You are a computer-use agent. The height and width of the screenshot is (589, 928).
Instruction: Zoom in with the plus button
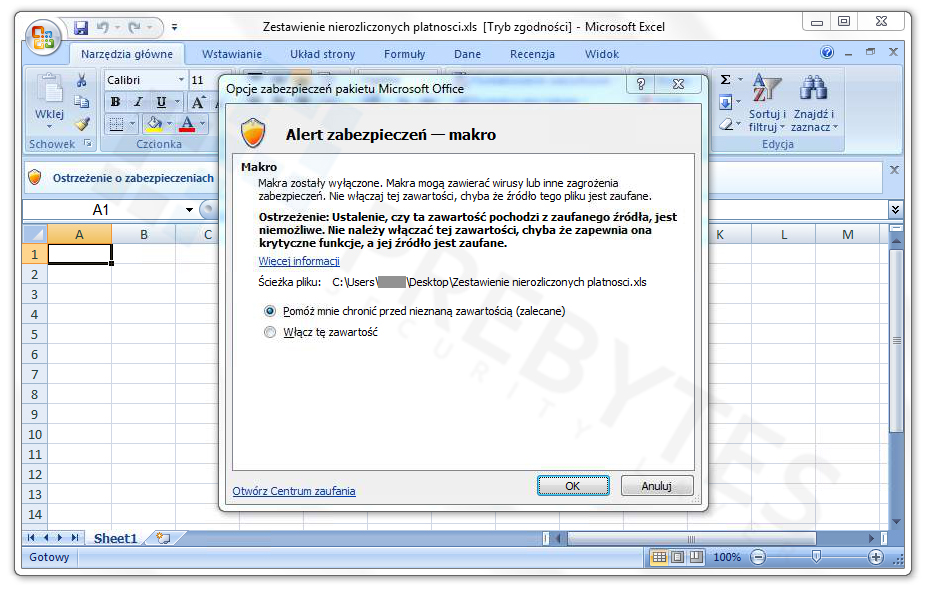[x=876, y=557]
